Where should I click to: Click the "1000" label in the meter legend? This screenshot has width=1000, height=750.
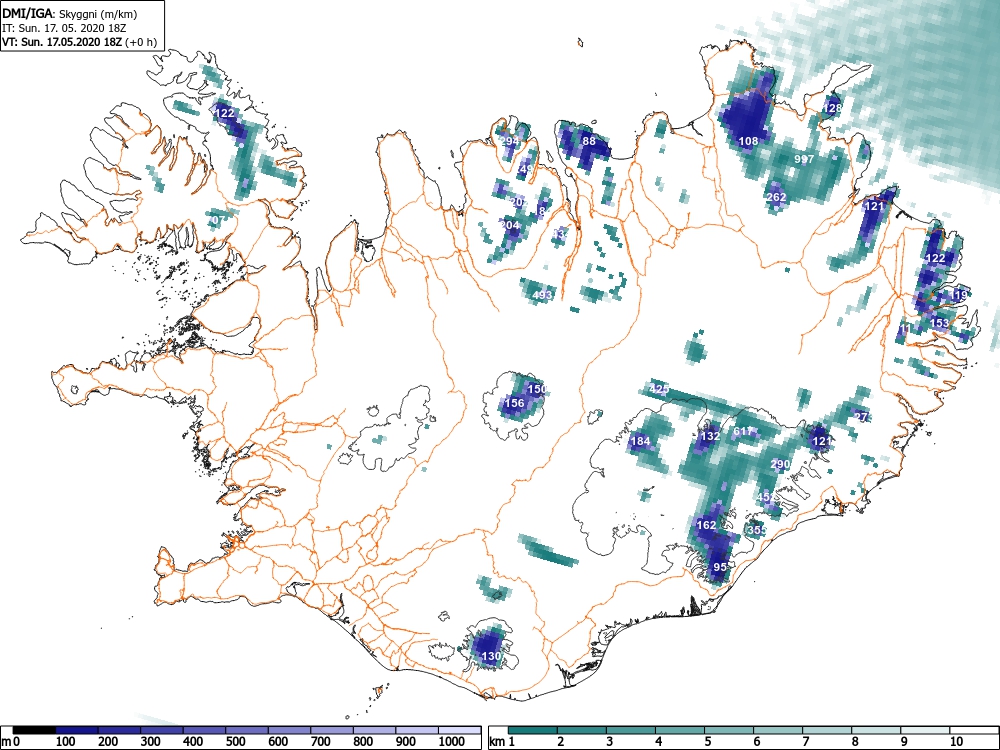click(452, 742)
